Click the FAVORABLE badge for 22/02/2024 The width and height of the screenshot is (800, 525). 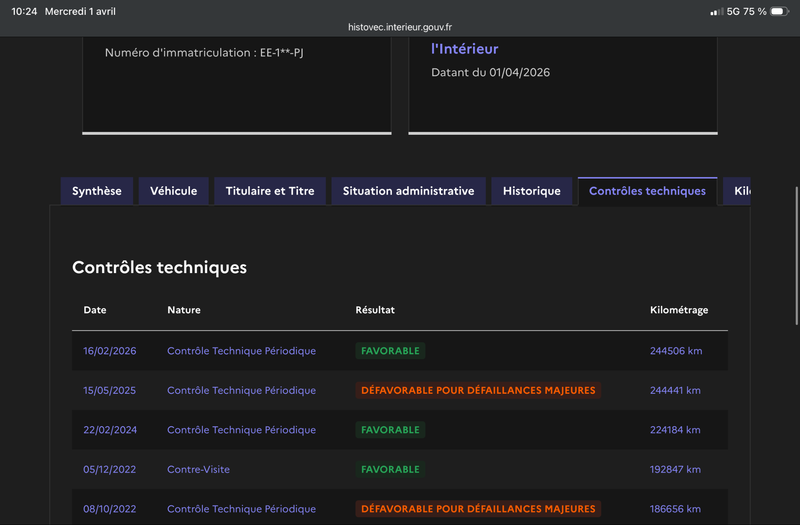tap(390, 430)
